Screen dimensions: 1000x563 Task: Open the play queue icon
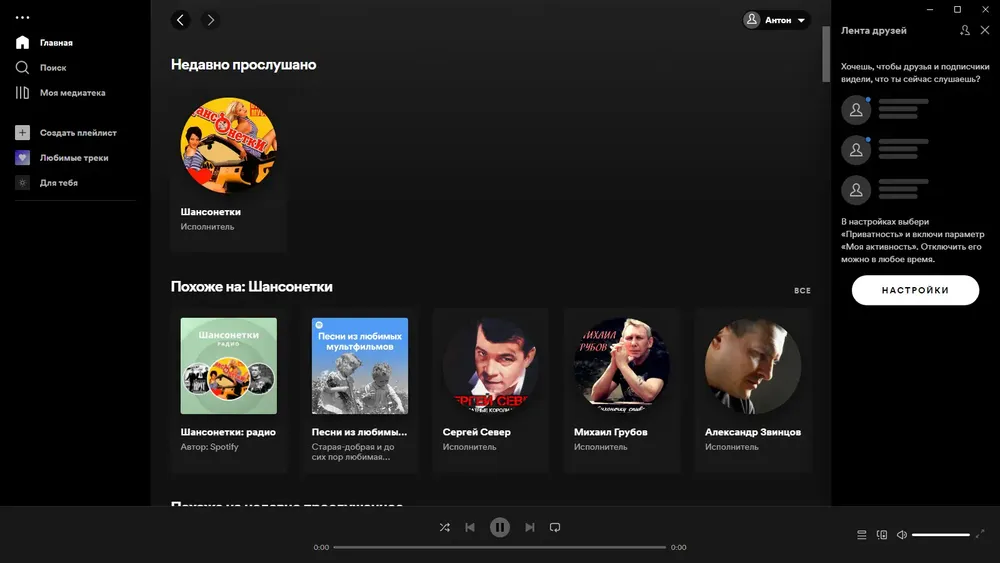tap(862, 534)
